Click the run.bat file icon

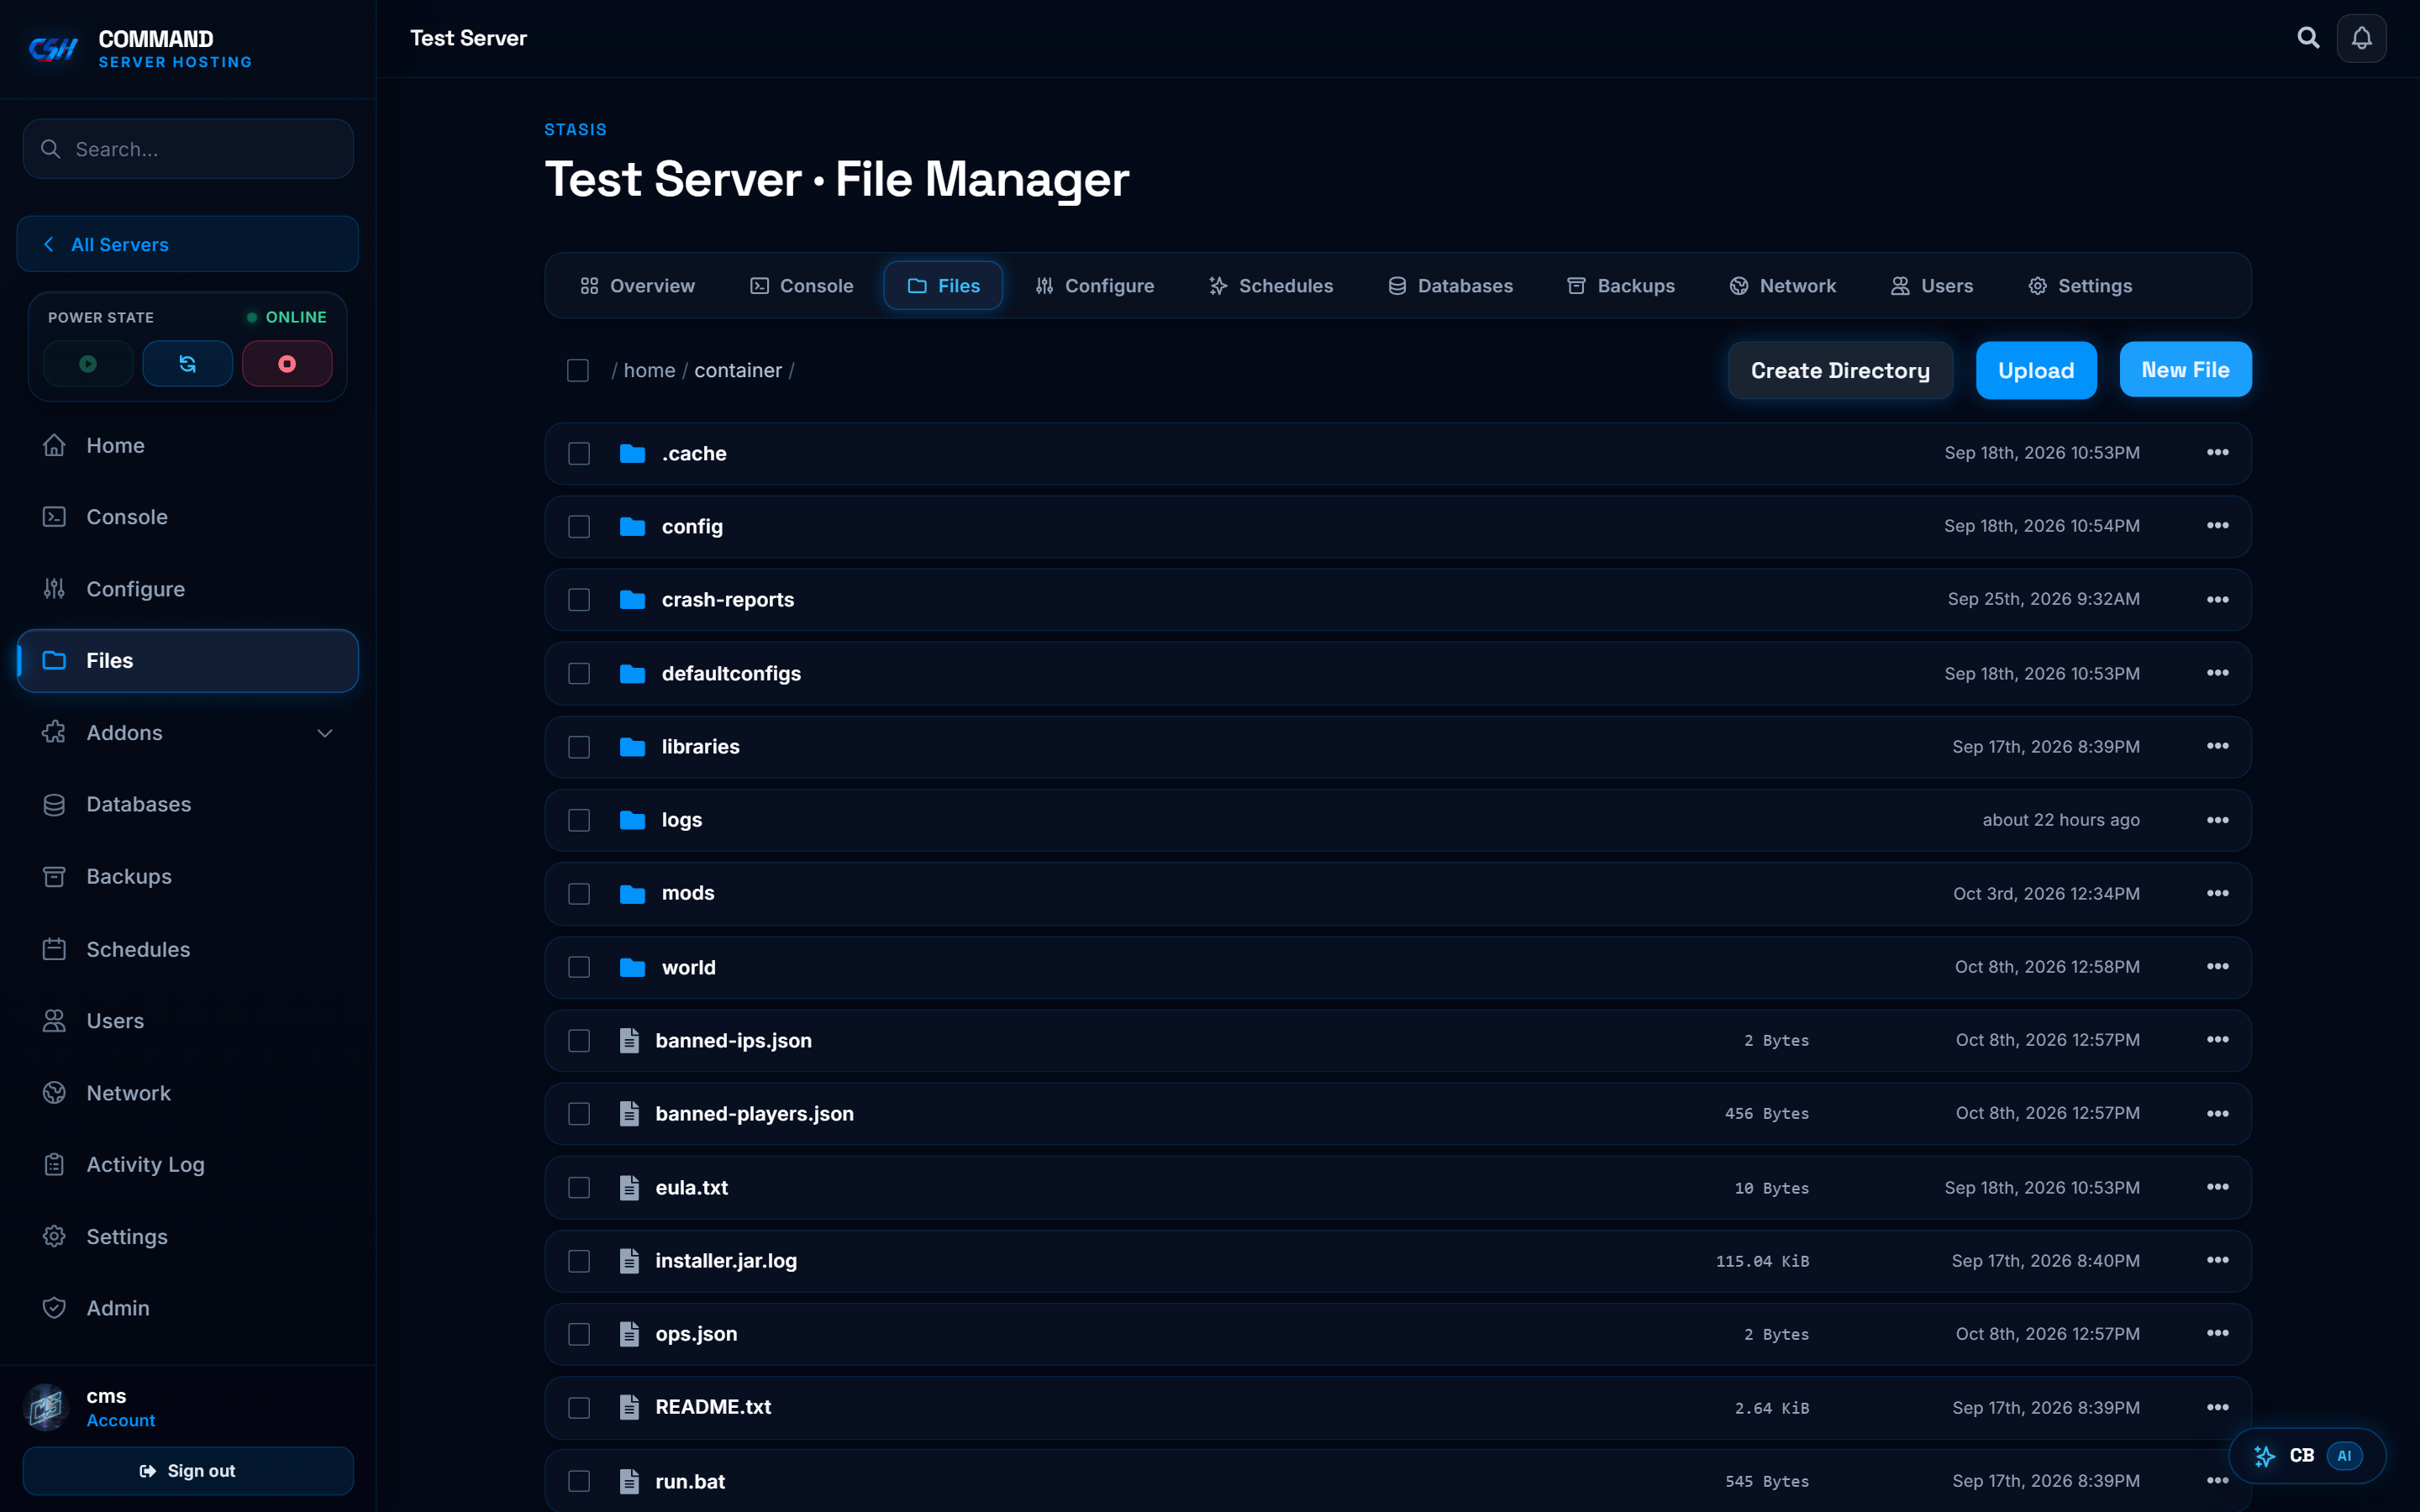(x=629, y=1481)
